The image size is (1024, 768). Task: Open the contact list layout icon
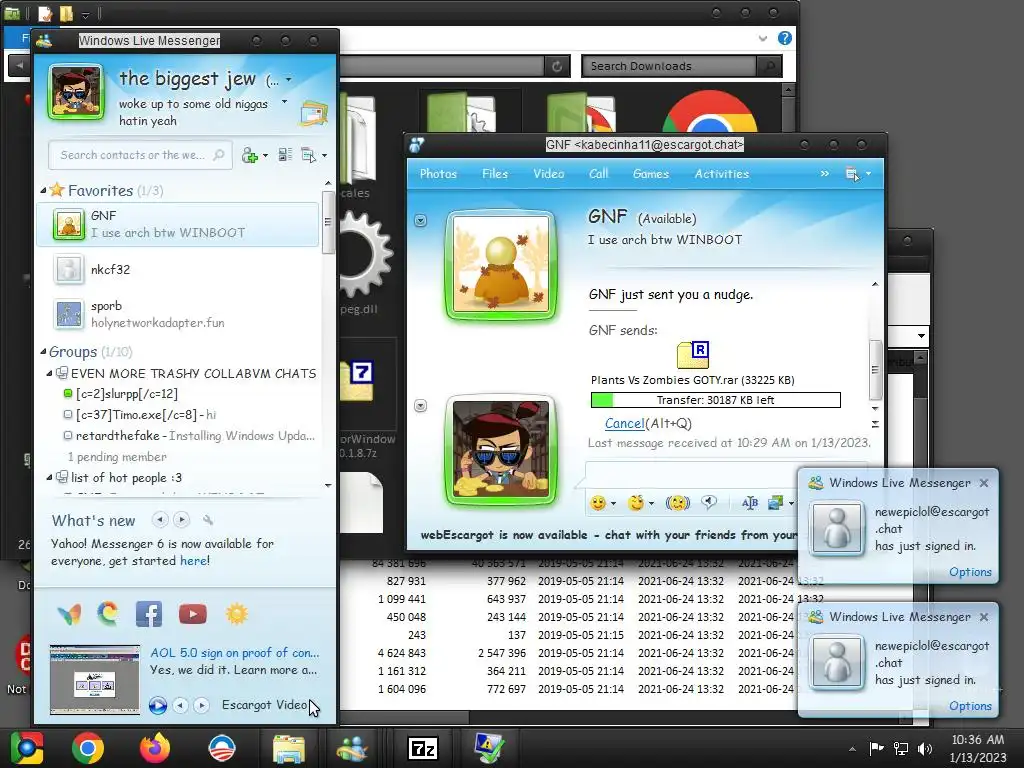pyautogui.click(x=285, y=155)
